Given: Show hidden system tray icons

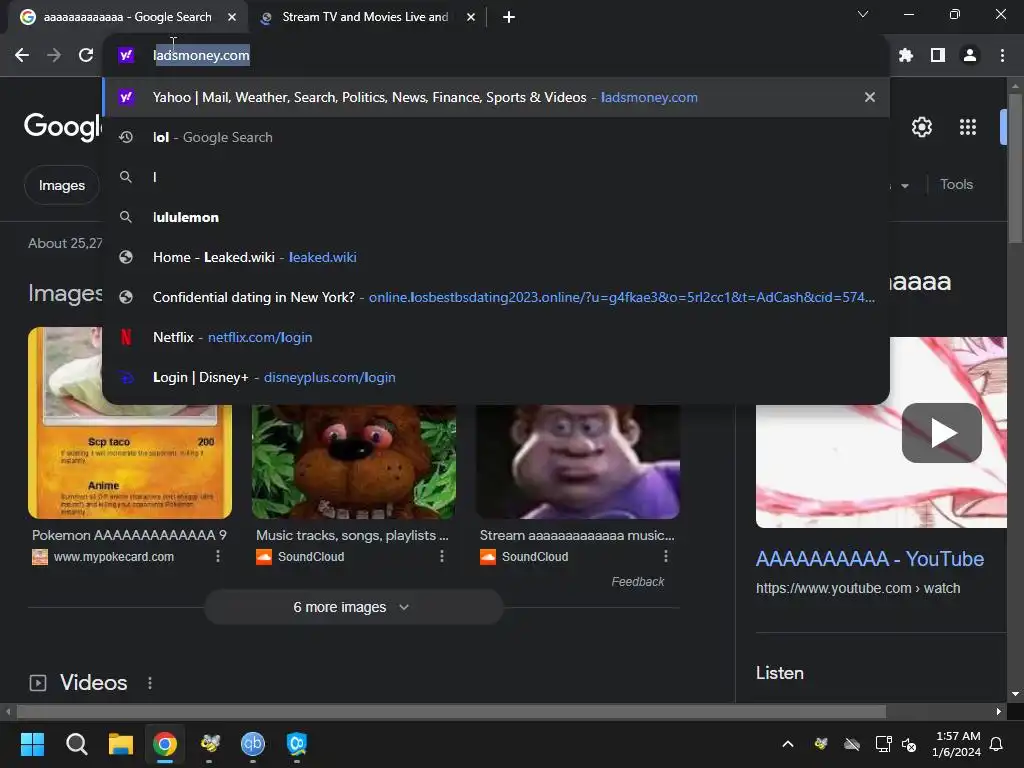Looking at the screenshot, I should (x=788, y=744).
